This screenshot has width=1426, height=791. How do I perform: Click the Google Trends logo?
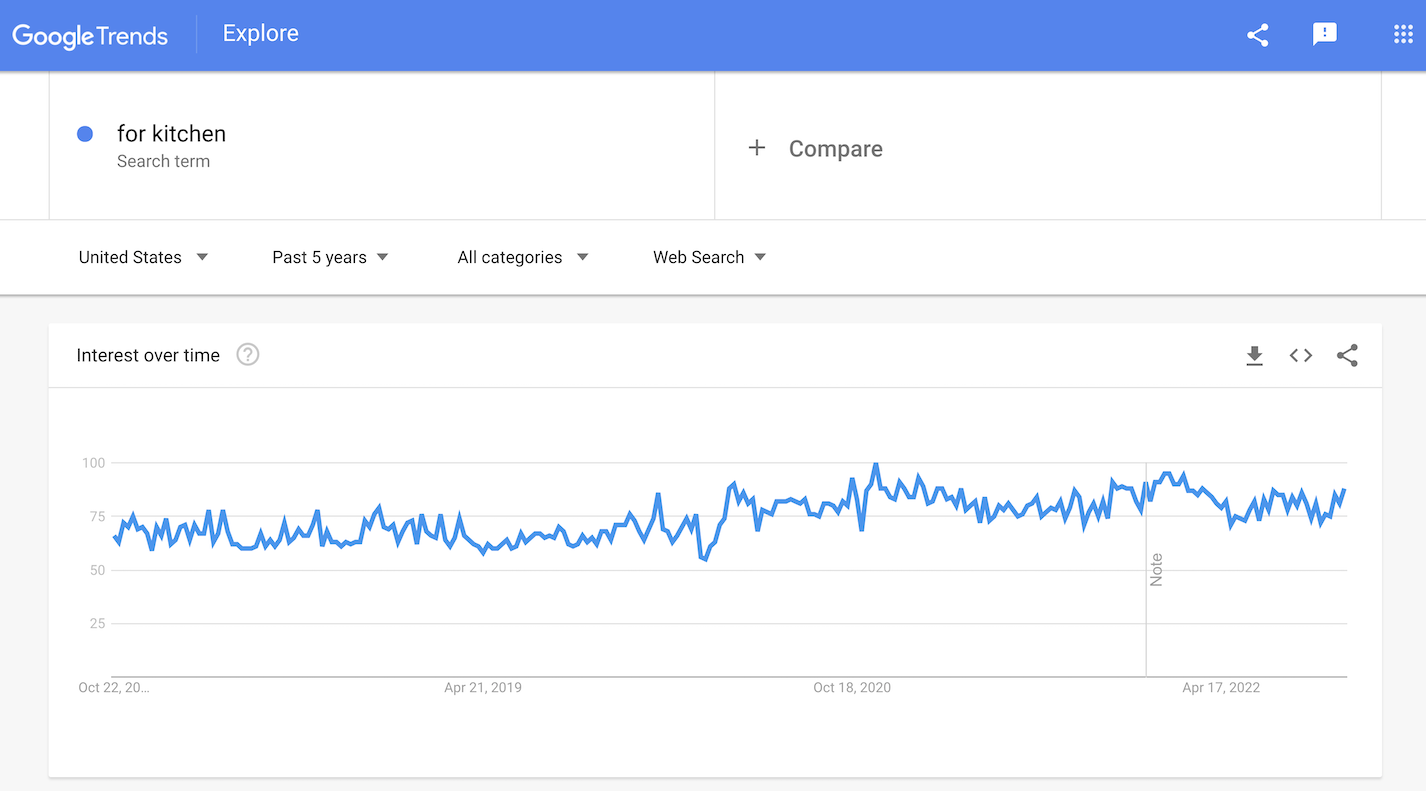[x=90, y=36]
